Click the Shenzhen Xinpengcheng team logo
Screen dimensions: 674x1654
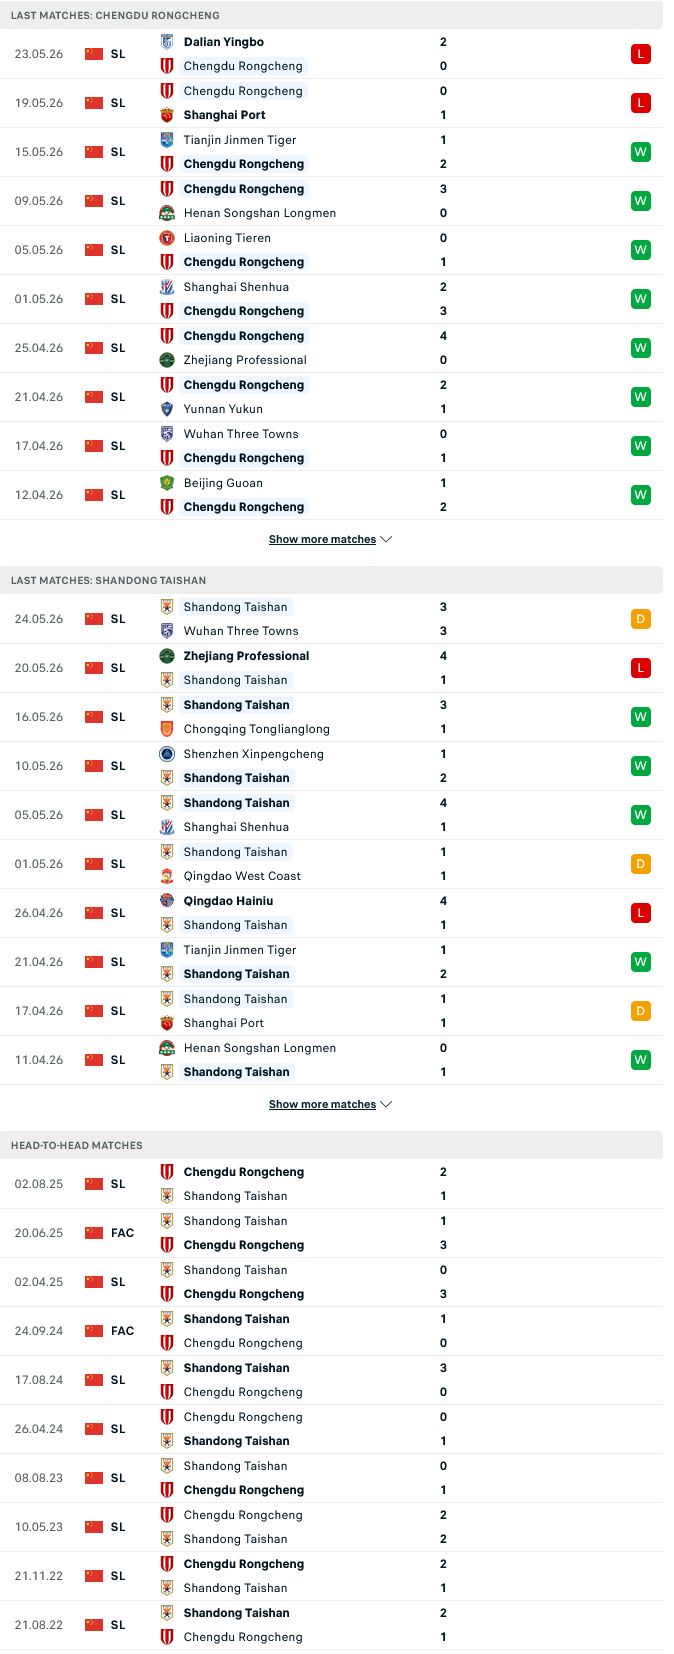tap(167, 754)
